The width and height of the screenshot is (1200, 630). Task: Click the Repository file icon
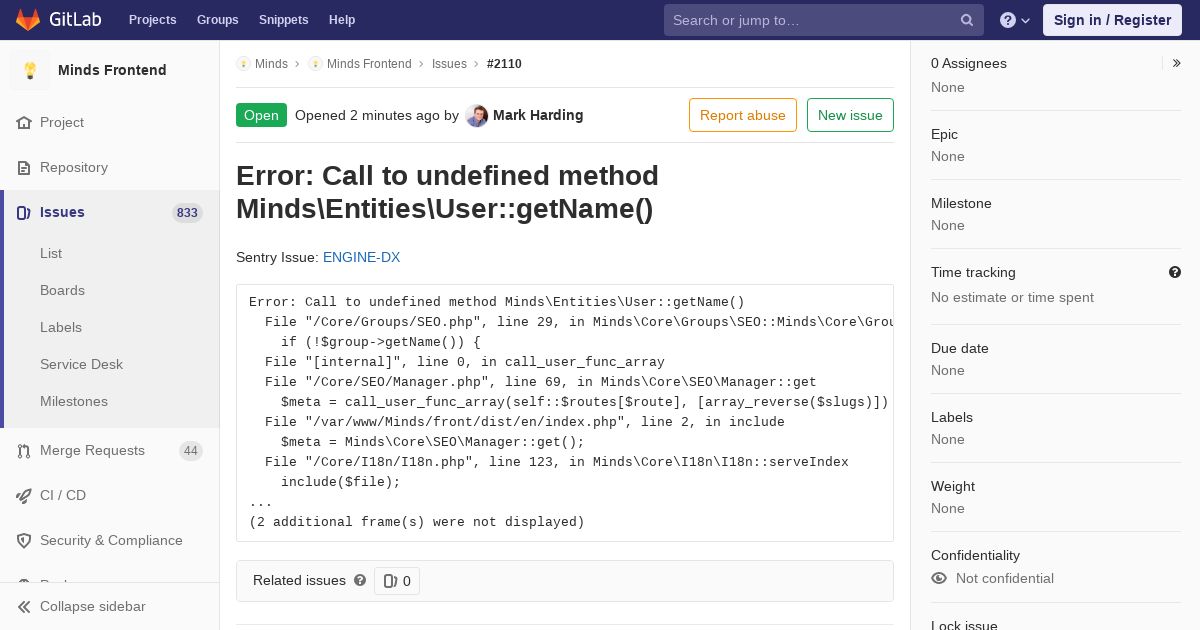[24, 167]
